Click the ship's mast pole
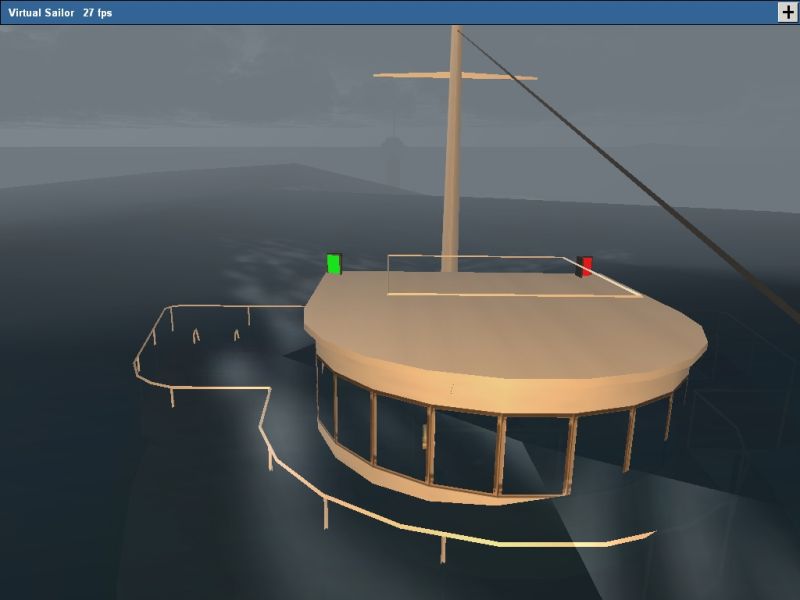The height and width of the screenshot is (600, 800). point(453,149)
